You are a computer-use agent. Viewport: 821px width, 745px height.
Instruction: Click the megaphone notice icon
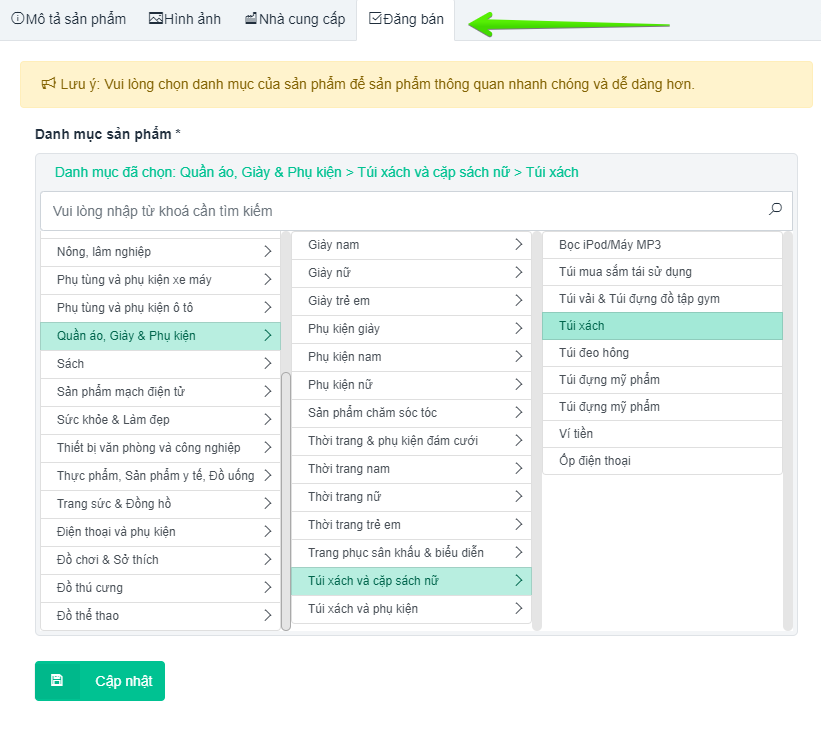[48, 84]
